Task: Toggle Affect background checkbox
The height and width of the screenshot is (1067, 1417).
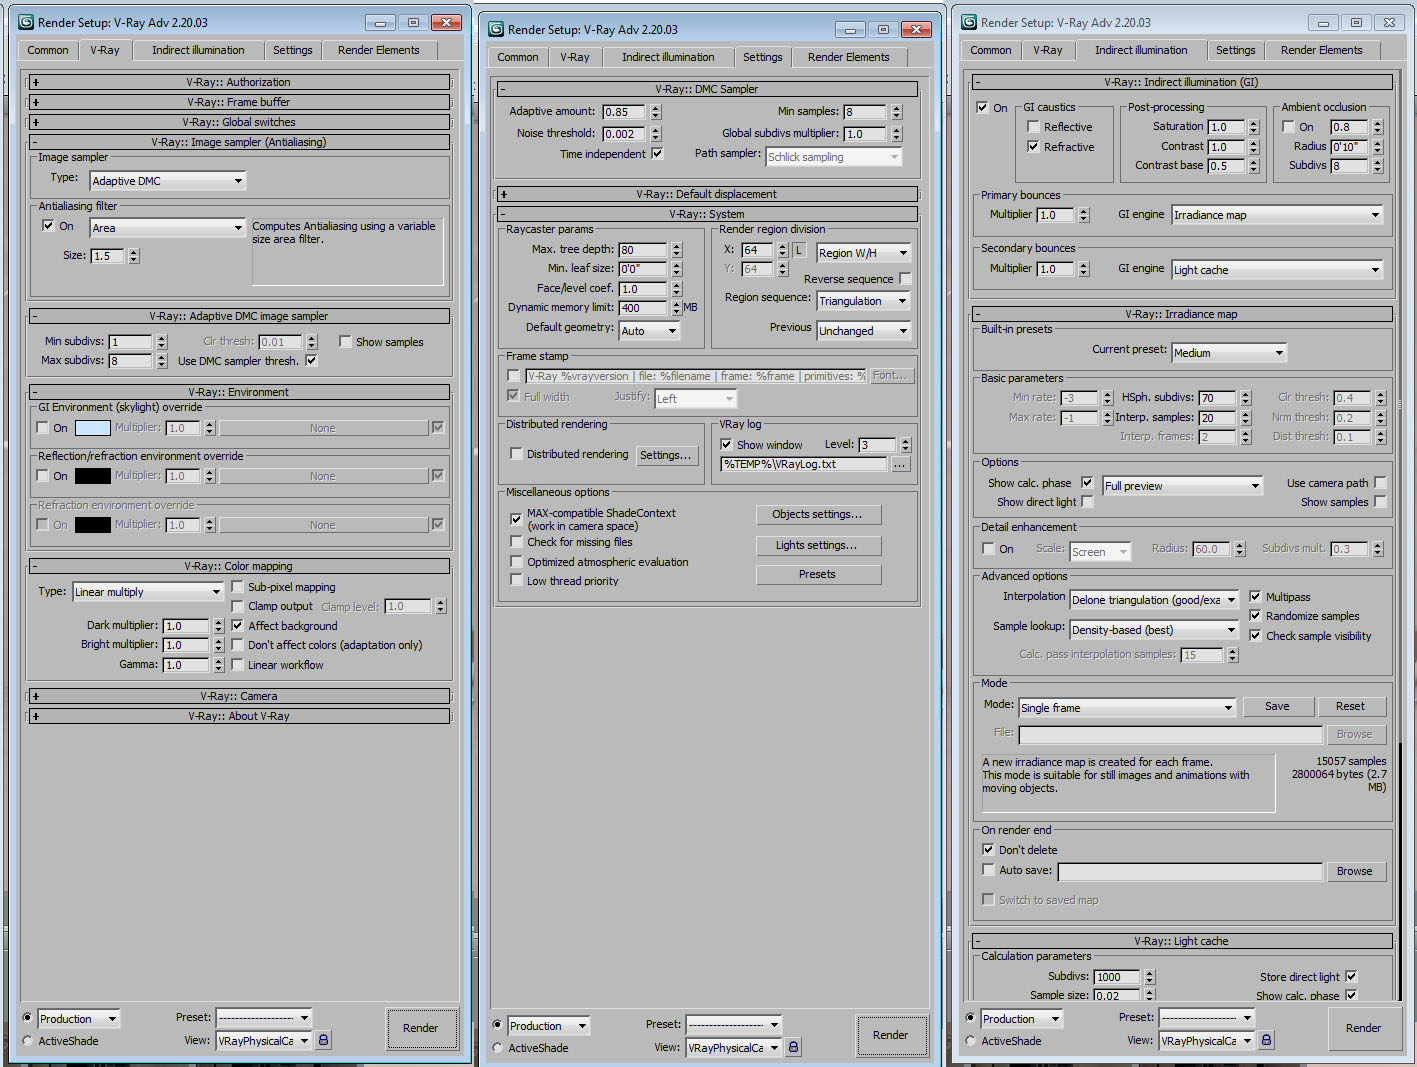Action: (237, 625)
